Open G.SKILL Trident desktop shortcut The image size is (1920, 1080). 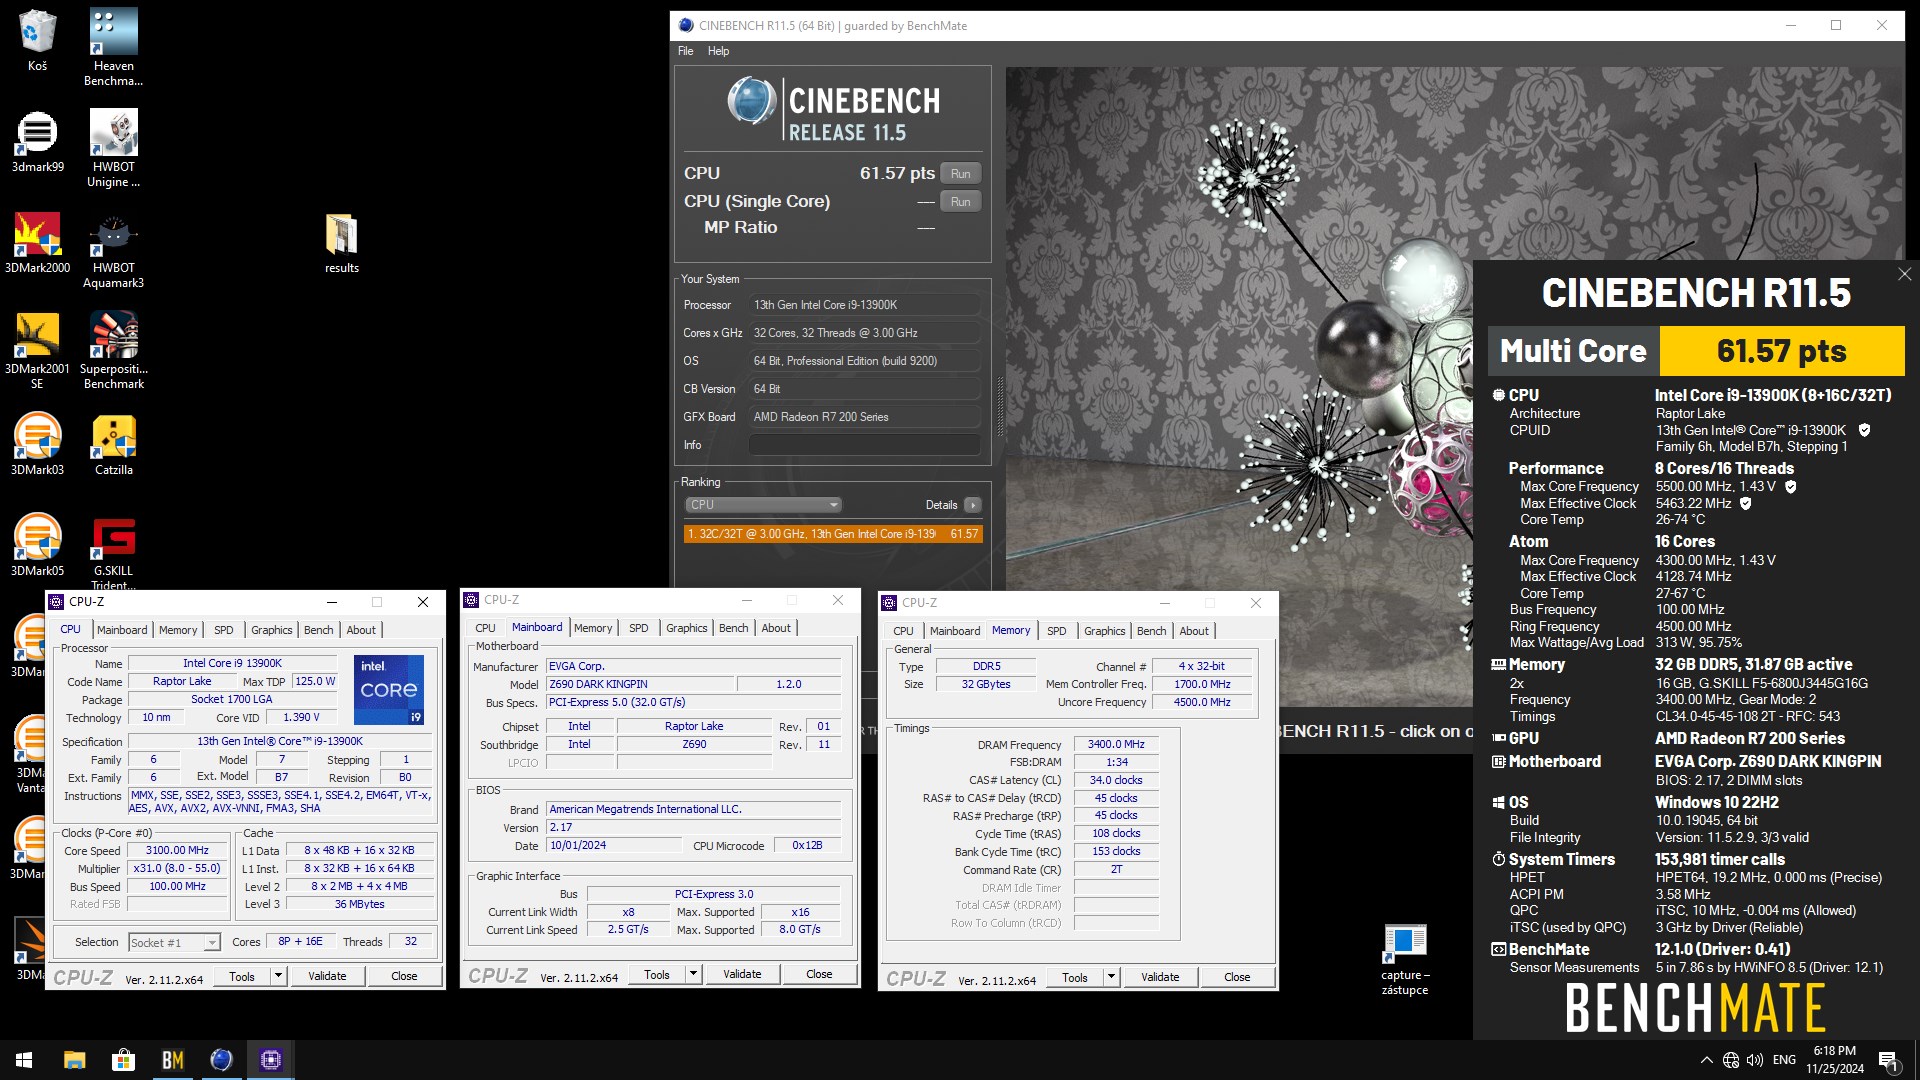(x=113, y=552)
